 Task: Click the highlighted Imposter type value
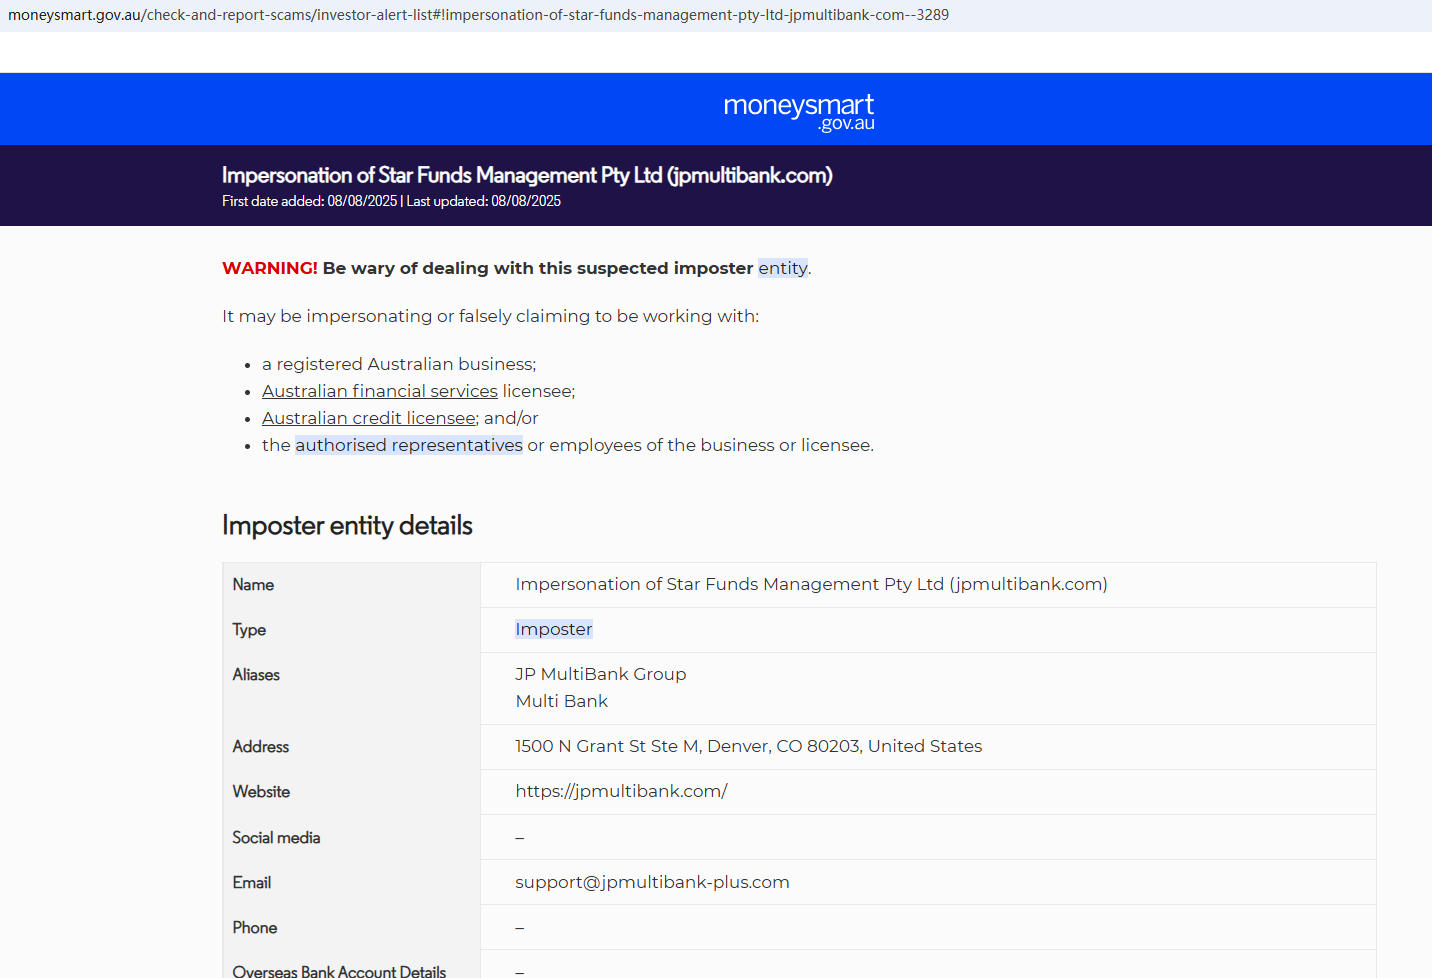coord(554,629)
